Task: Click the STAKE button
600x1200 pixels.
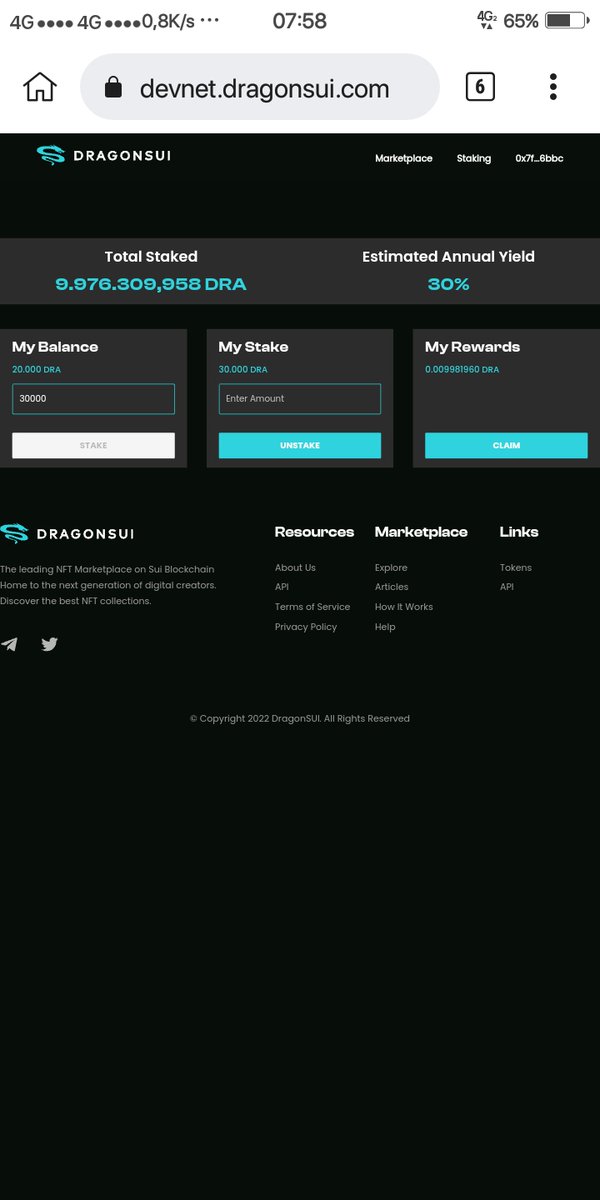Action: point(93,446)
